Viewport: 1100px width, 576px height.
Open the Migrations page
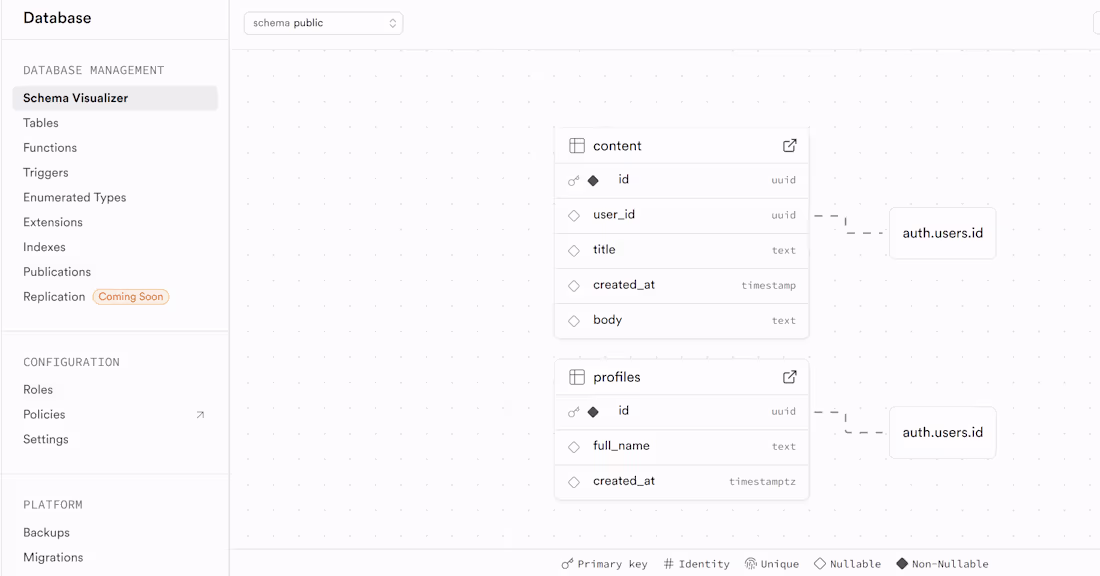[x=53, y=557]
